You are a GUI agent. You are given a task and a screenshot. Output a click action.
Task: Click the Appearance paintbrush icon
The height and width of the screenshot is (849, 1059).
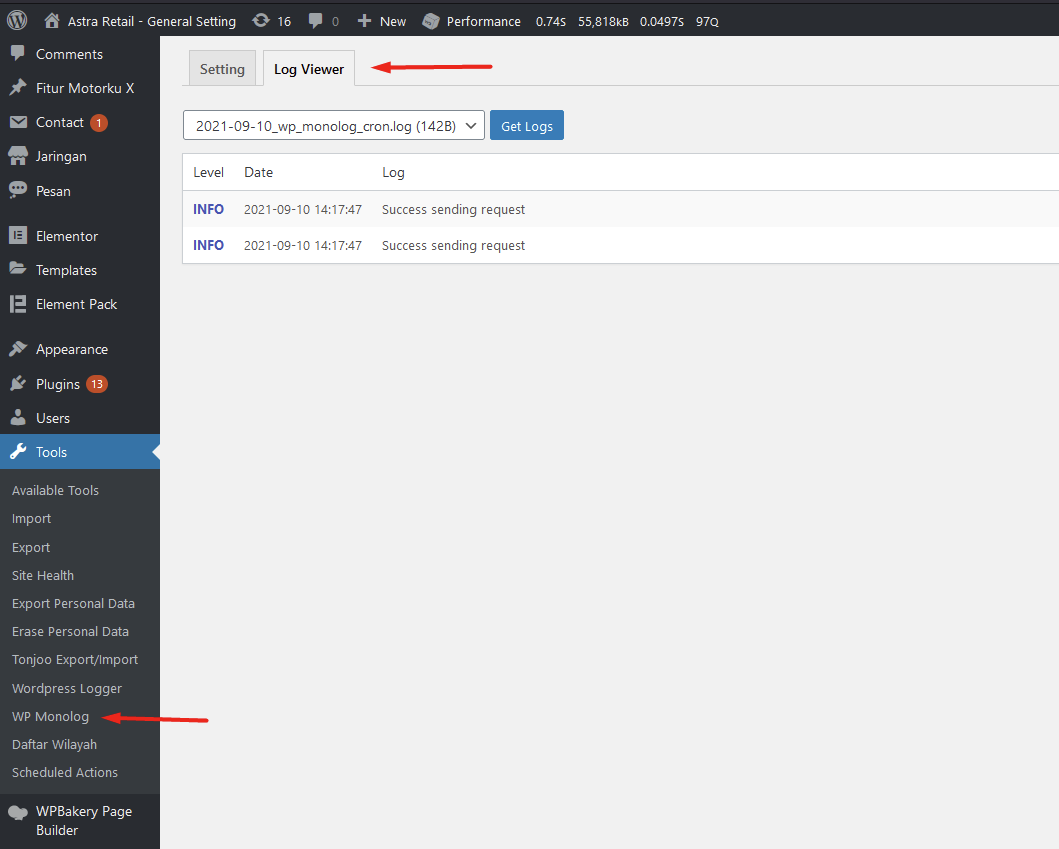(18, 349)
